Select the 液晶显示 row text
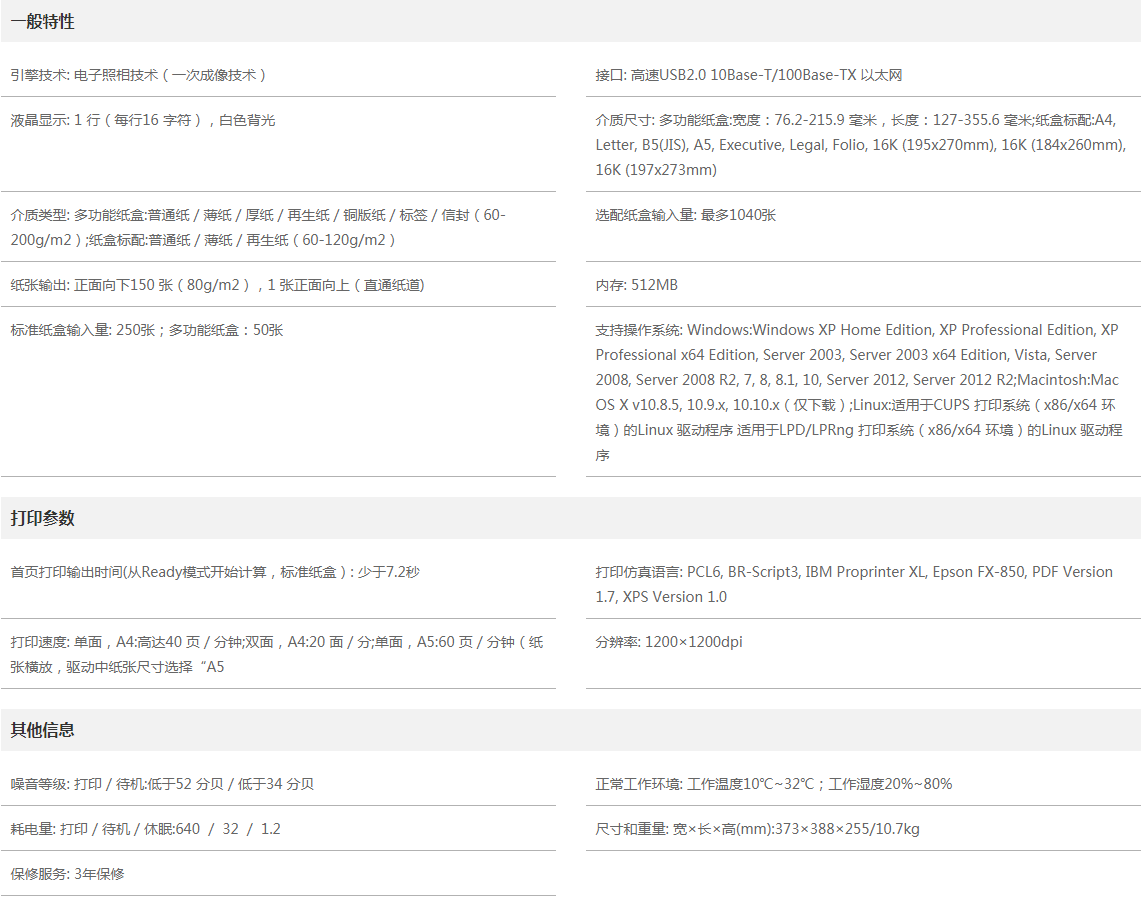Viewport: 1143px width, 904px height. (142, 120)
